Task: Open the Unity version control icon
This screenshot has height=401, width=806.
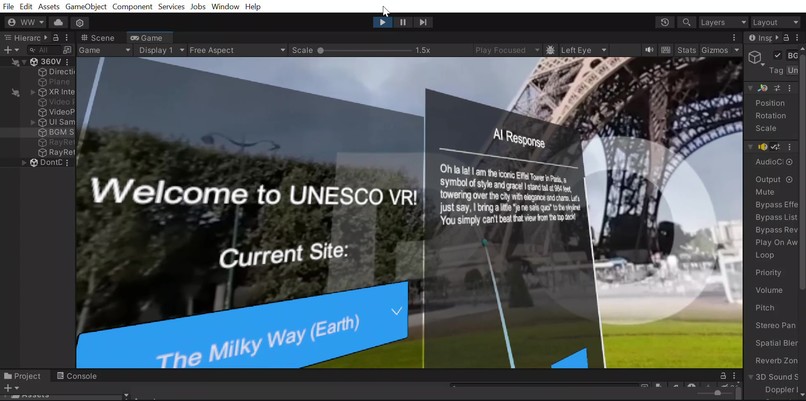Action: (x=80, y=23)
